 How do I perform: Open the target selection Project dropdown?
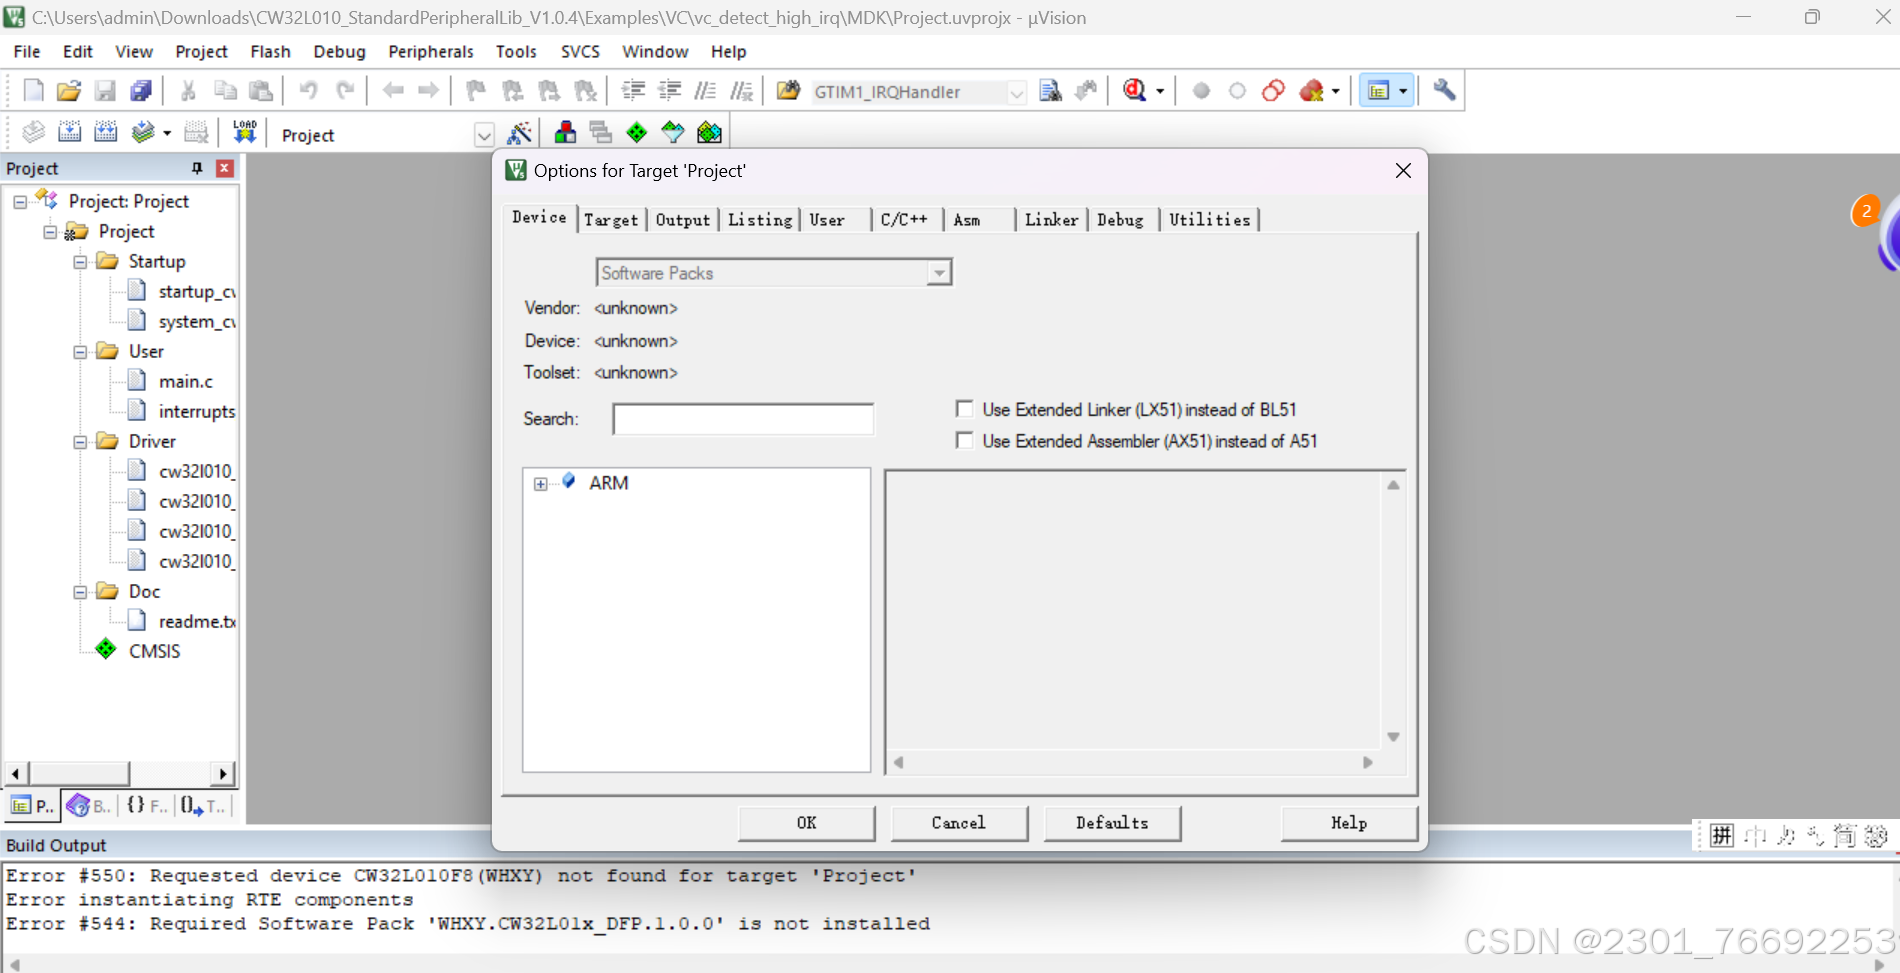[x=484, y=135]
